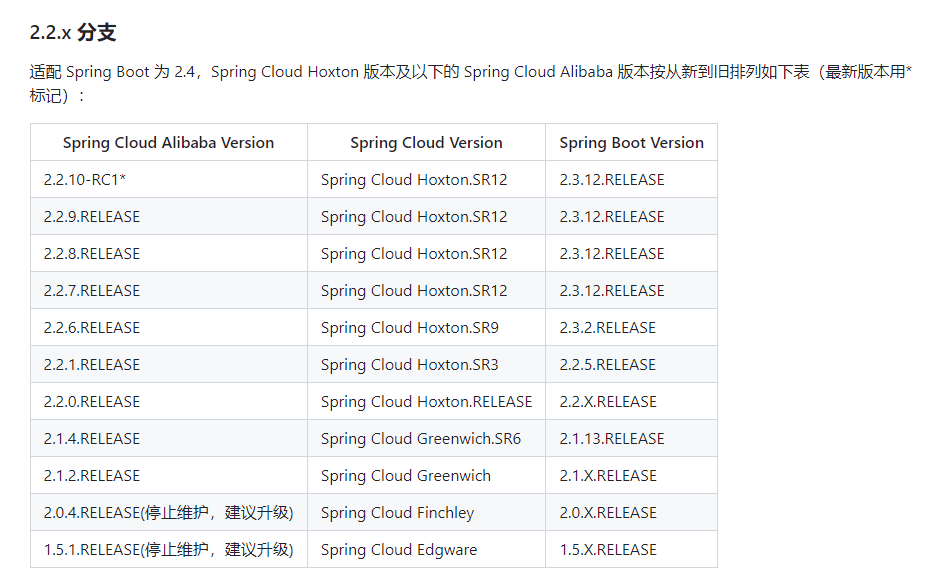This screenshot has height=588, width=946.
Task: Select the "2.1.4.RELEASE" cell
Action: click(x=168, y=438)
